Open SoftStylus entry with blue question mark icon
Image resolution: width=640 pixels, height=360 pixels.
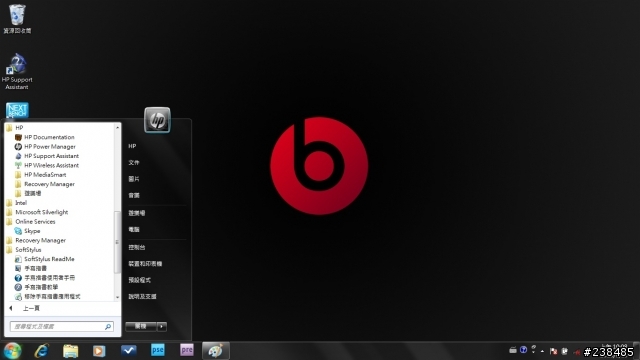44,278
